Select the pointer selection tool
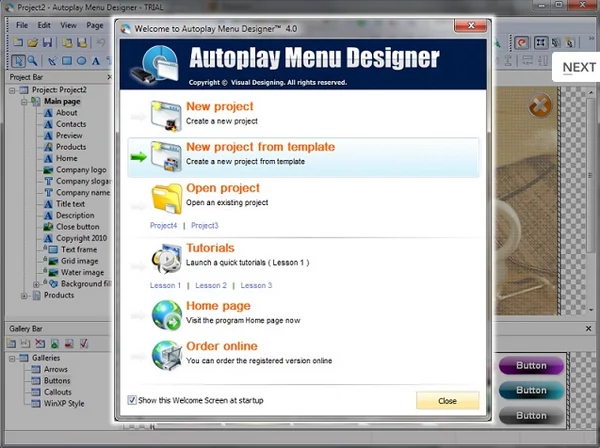The height and width of the screenshot is (448, 600). click(x=18, y=60)
